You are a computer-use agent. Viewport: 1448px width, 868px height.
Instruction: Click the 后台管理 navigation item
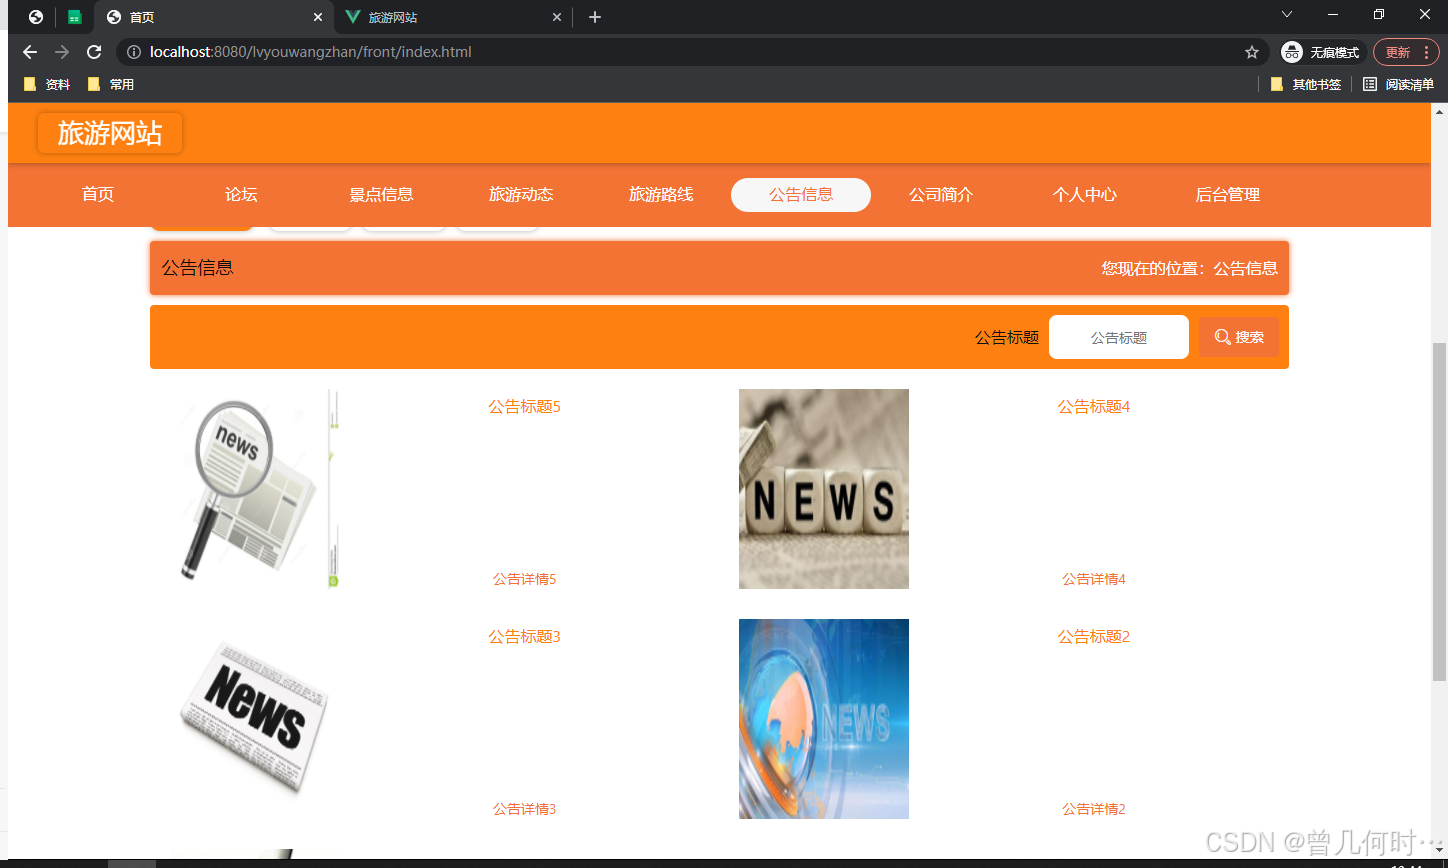click(x=1227, y=195)
